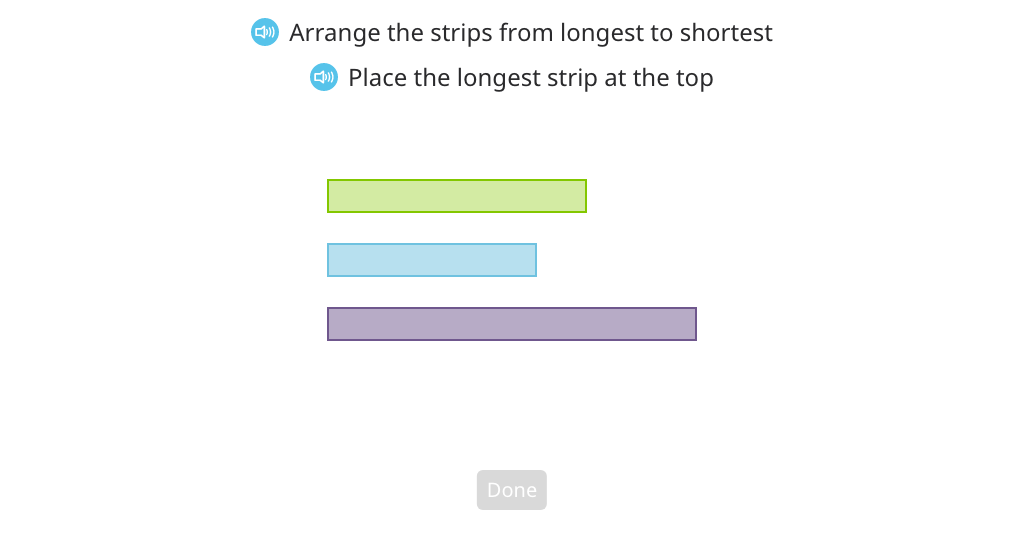Click the 'Place the longest strip at the top' text
The width and height of the screenshot is (1024, 560).
pos(531,78)
